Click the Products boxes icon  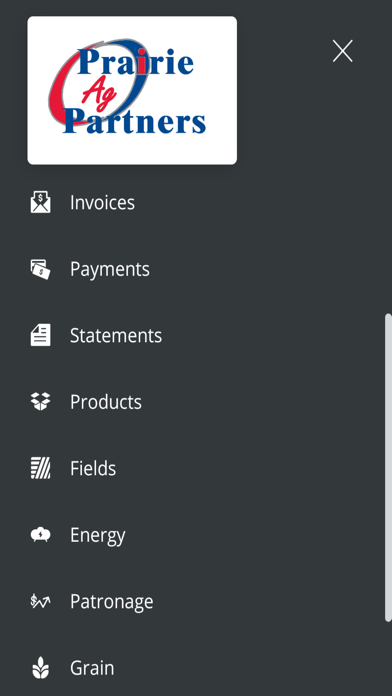pos(40,401)
